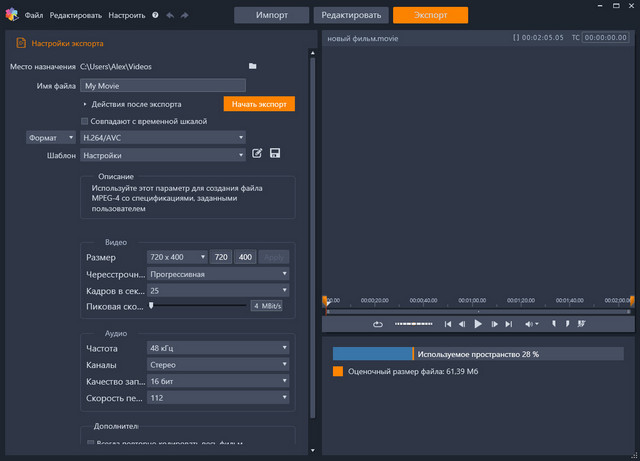Open the audio frequency 48 кГц dropdown

(x=218, y=348)
